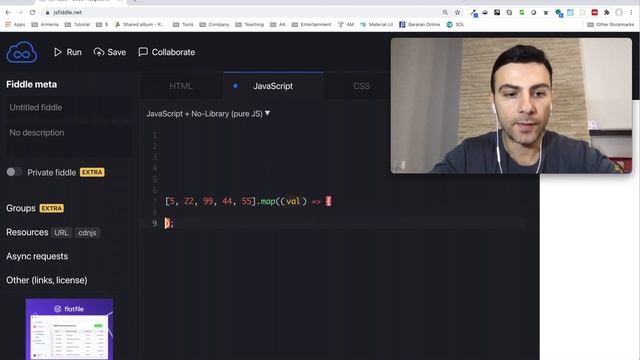Open the Tutorial bookmarks folder
Screen dimensions: 640x360
pos(77,24)
